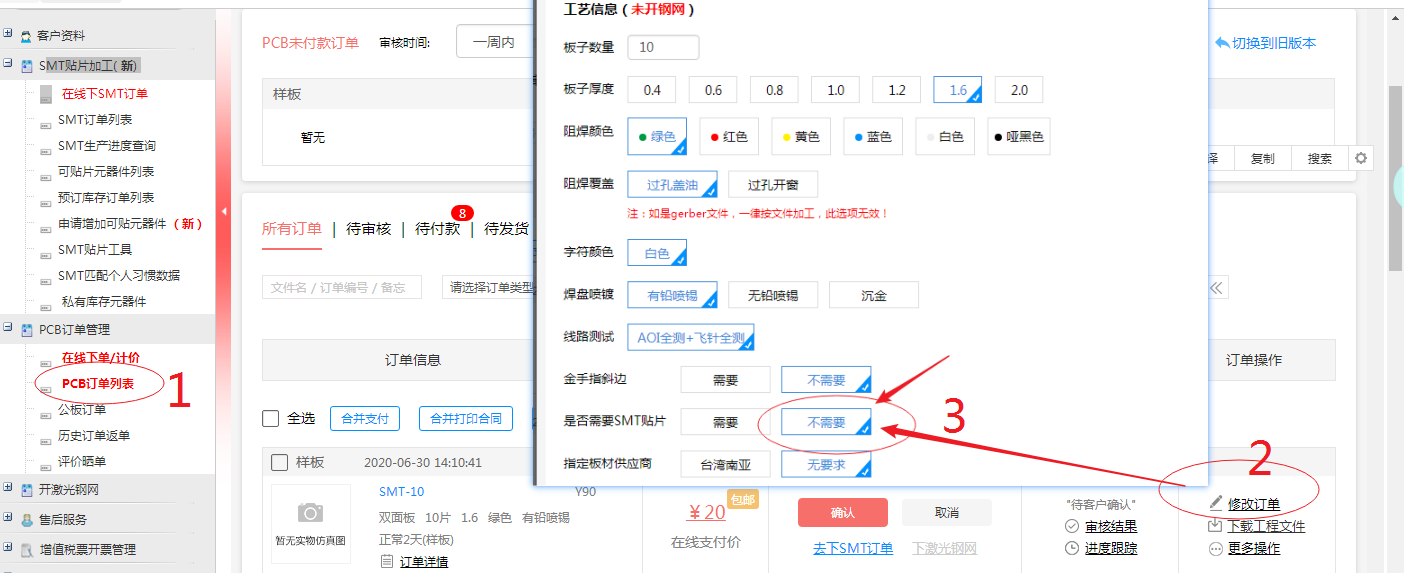Check the 样板 order row checkbox
This screenshot has height=573, width=1404.
tap(280, 462)
